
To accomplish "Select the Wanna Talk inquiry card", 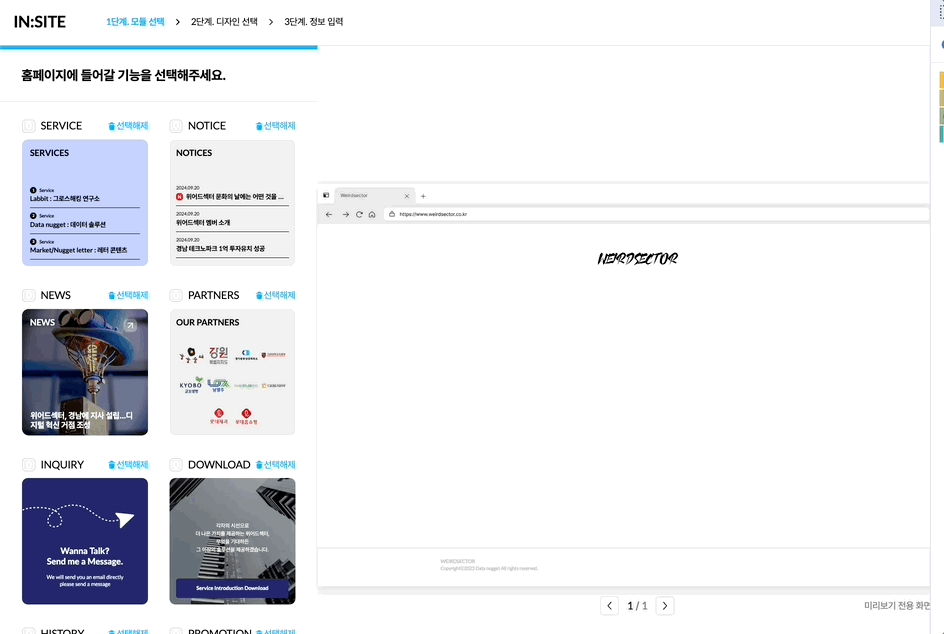I will tap(85, 541).
